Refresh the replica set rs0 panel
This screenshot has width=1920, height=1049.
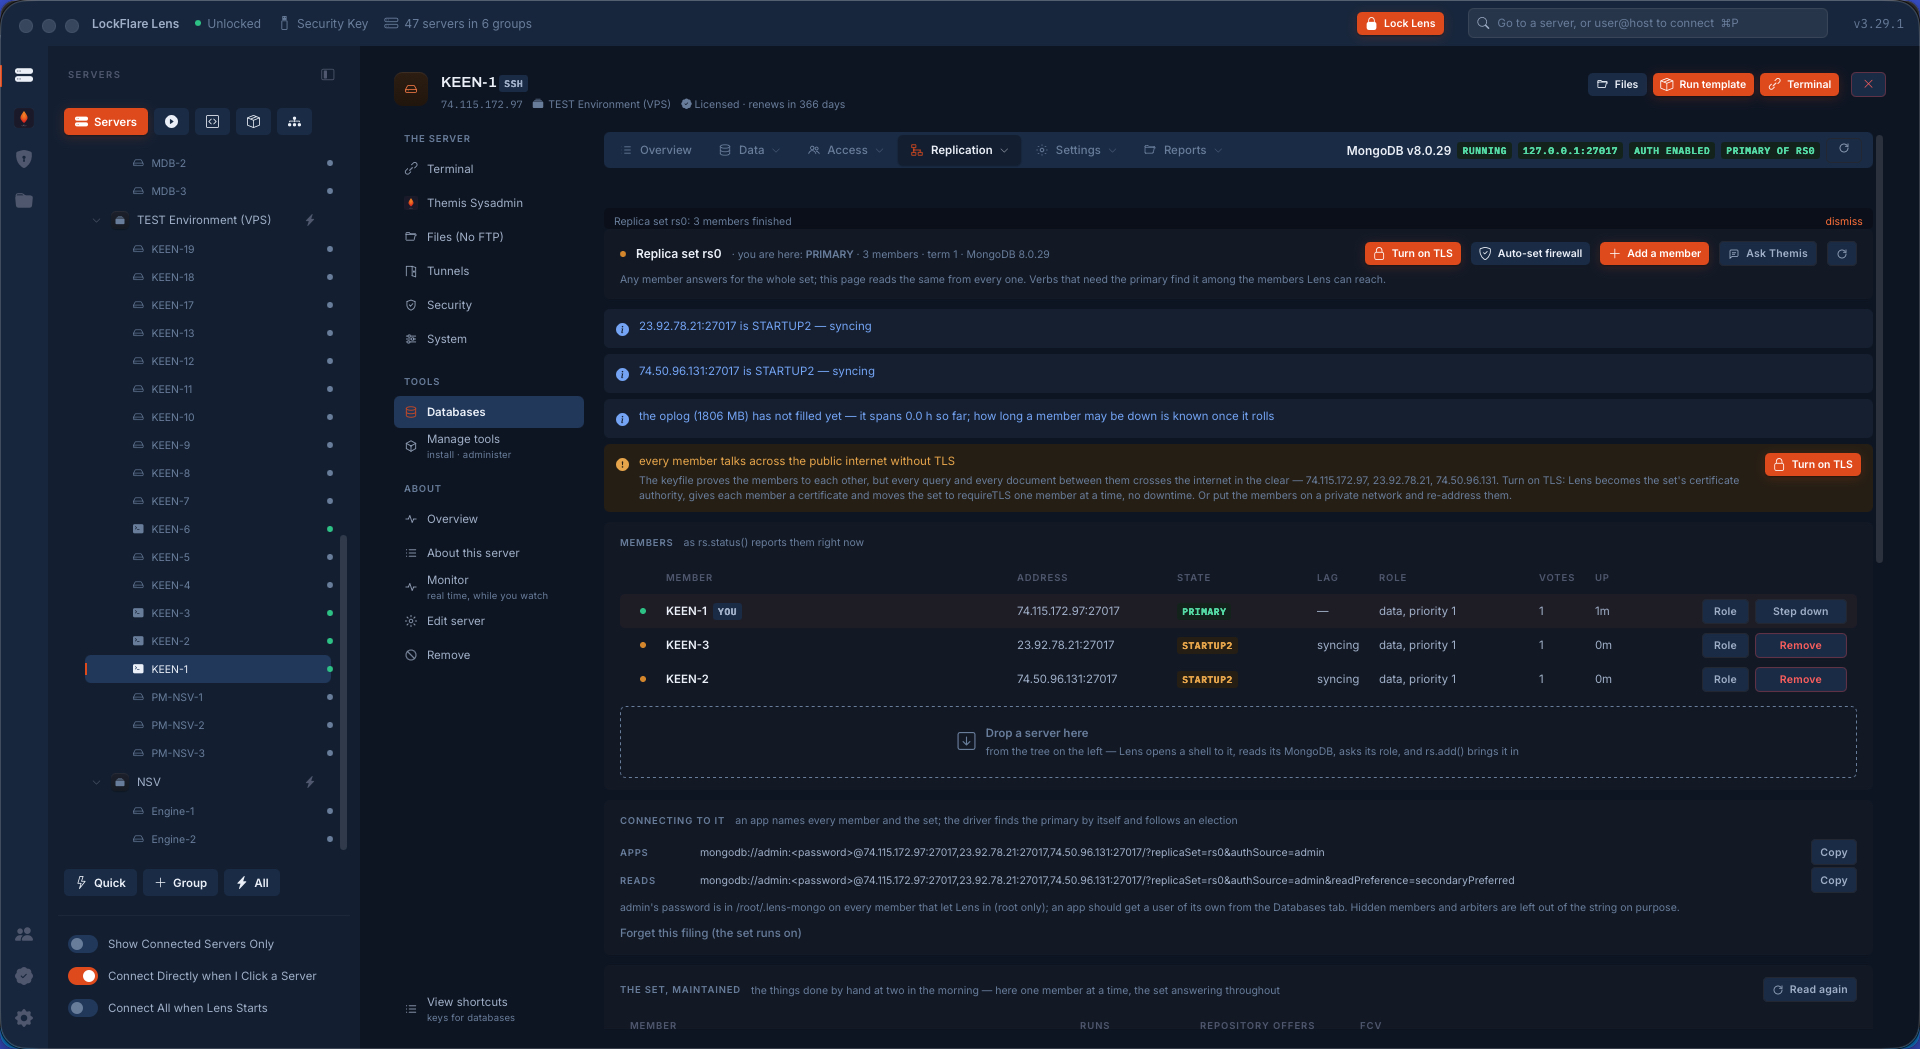[x=1842, y=254]
